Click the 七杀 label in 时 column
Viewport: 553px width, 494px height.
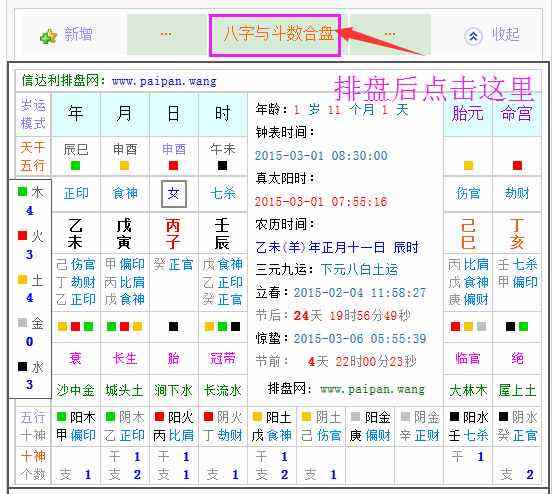(x=223, y=194)
